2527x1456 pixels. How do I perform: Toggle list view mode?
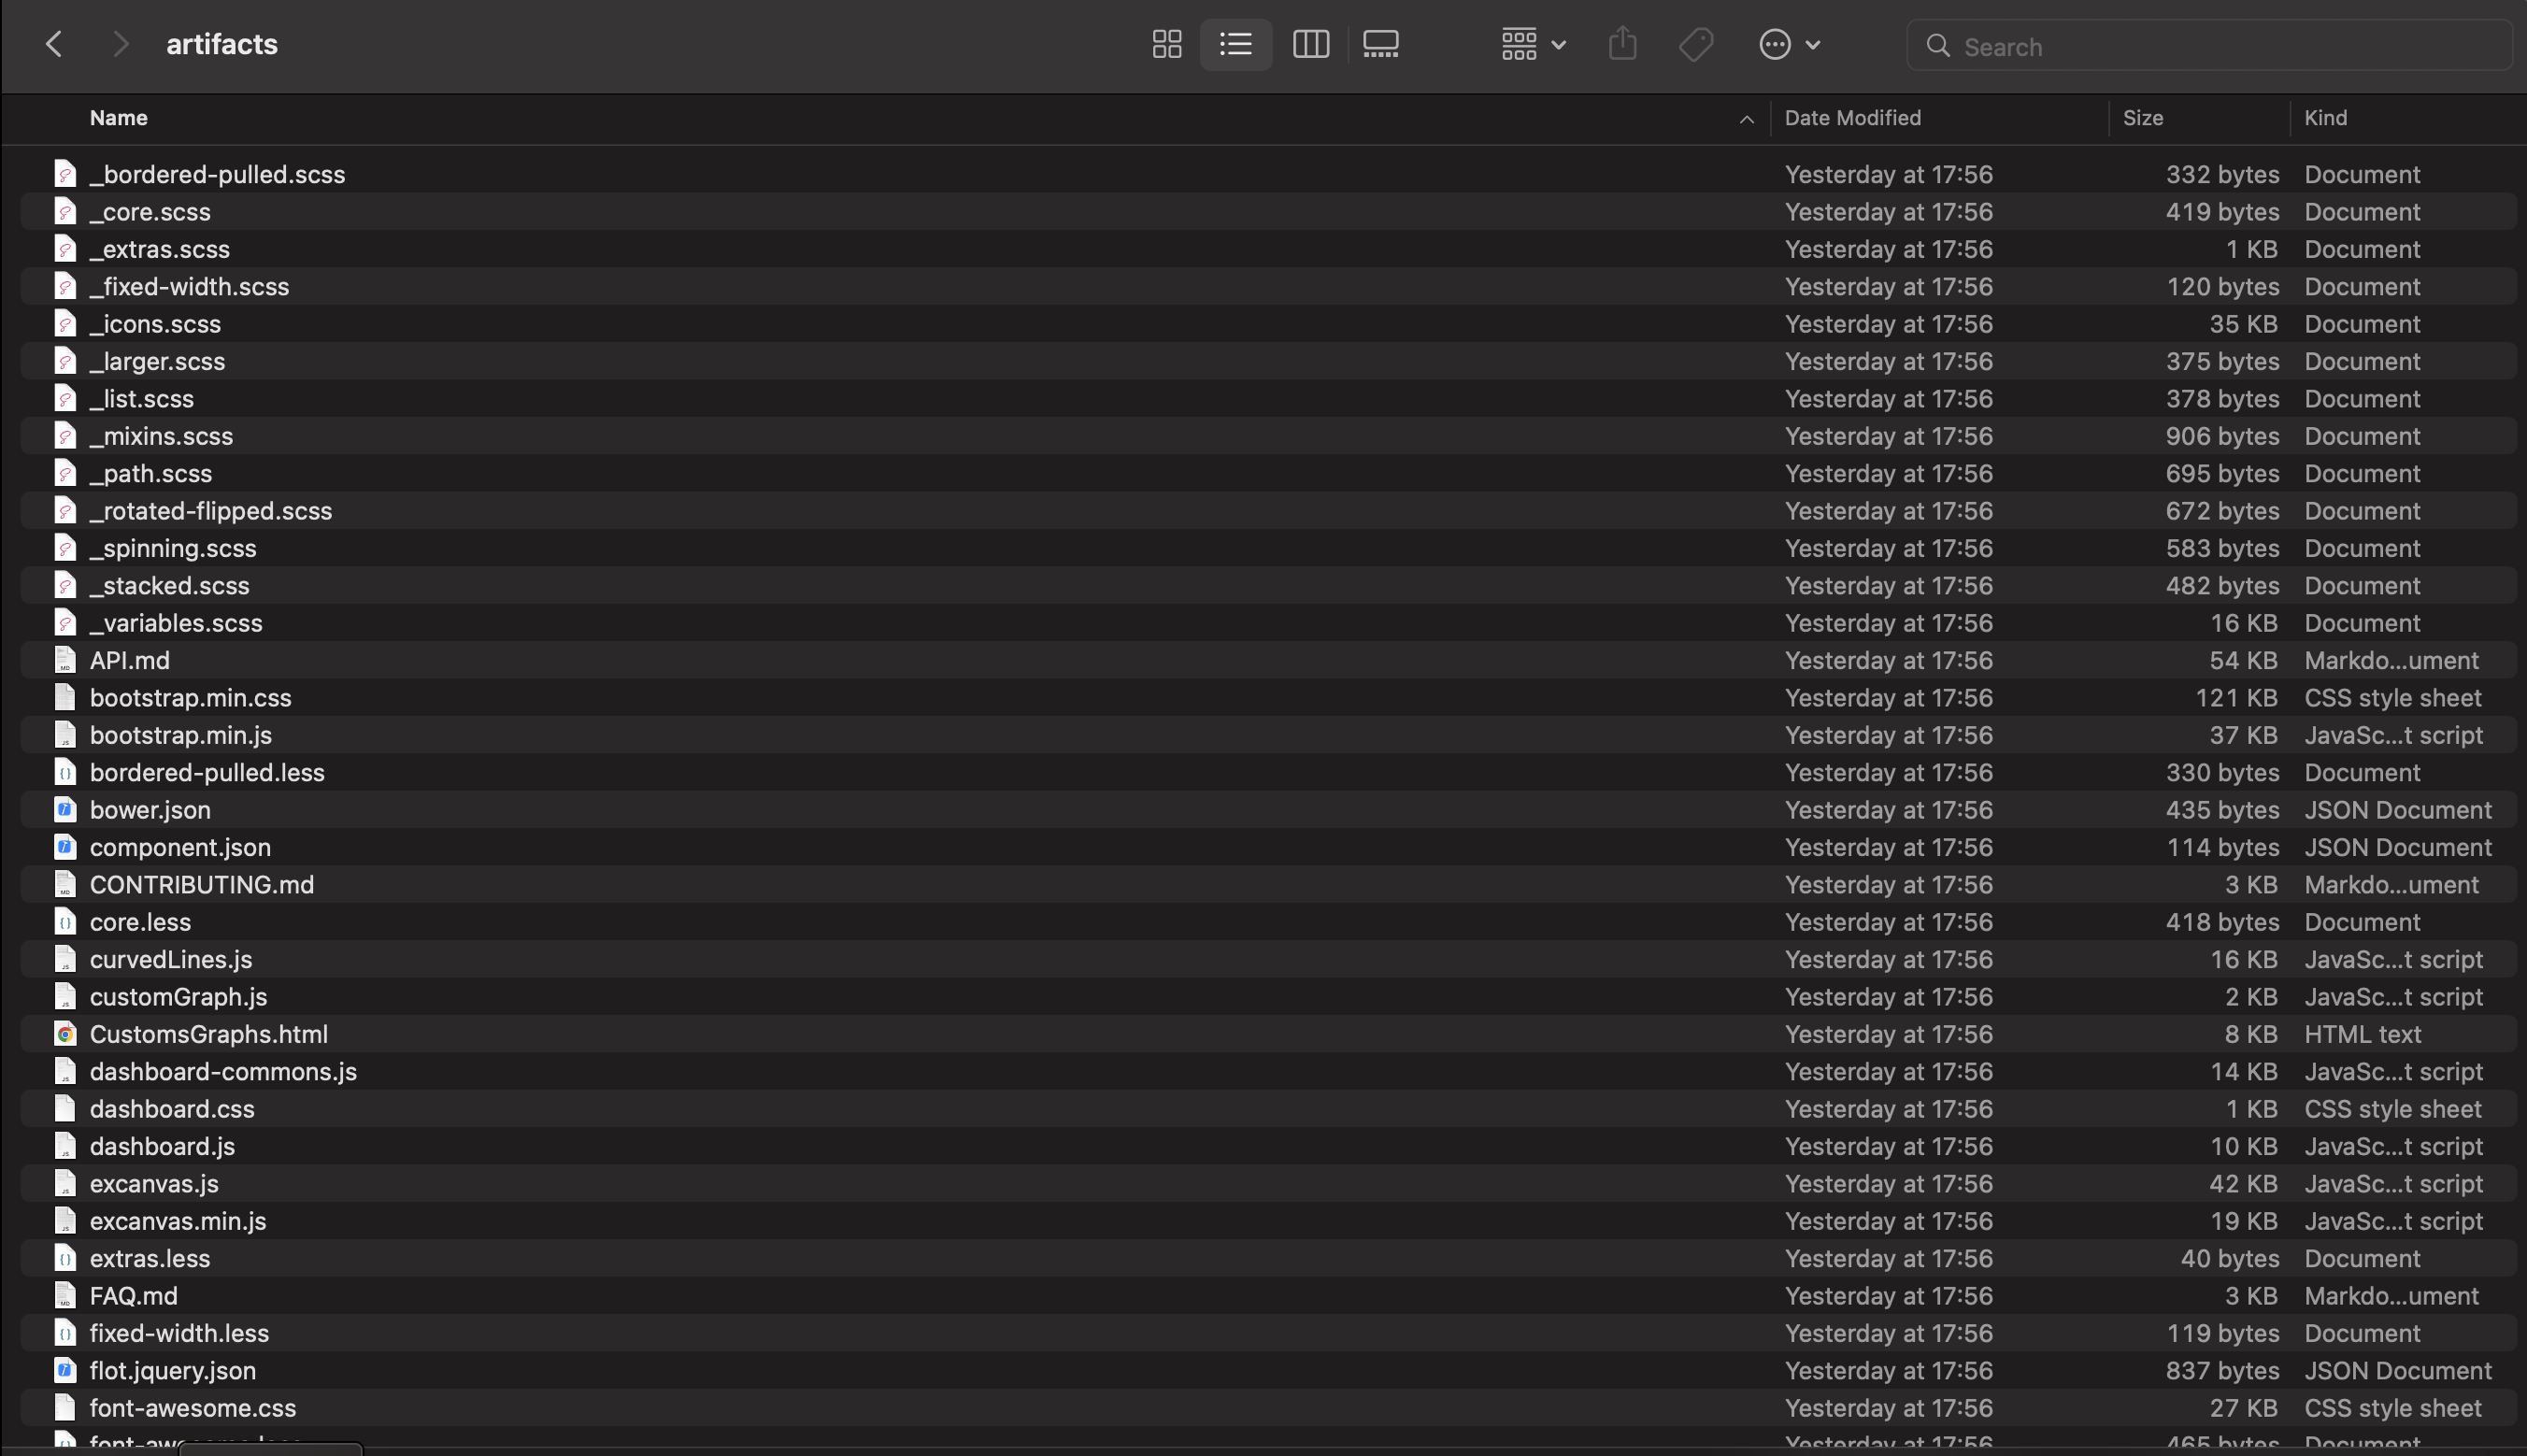1236,44
